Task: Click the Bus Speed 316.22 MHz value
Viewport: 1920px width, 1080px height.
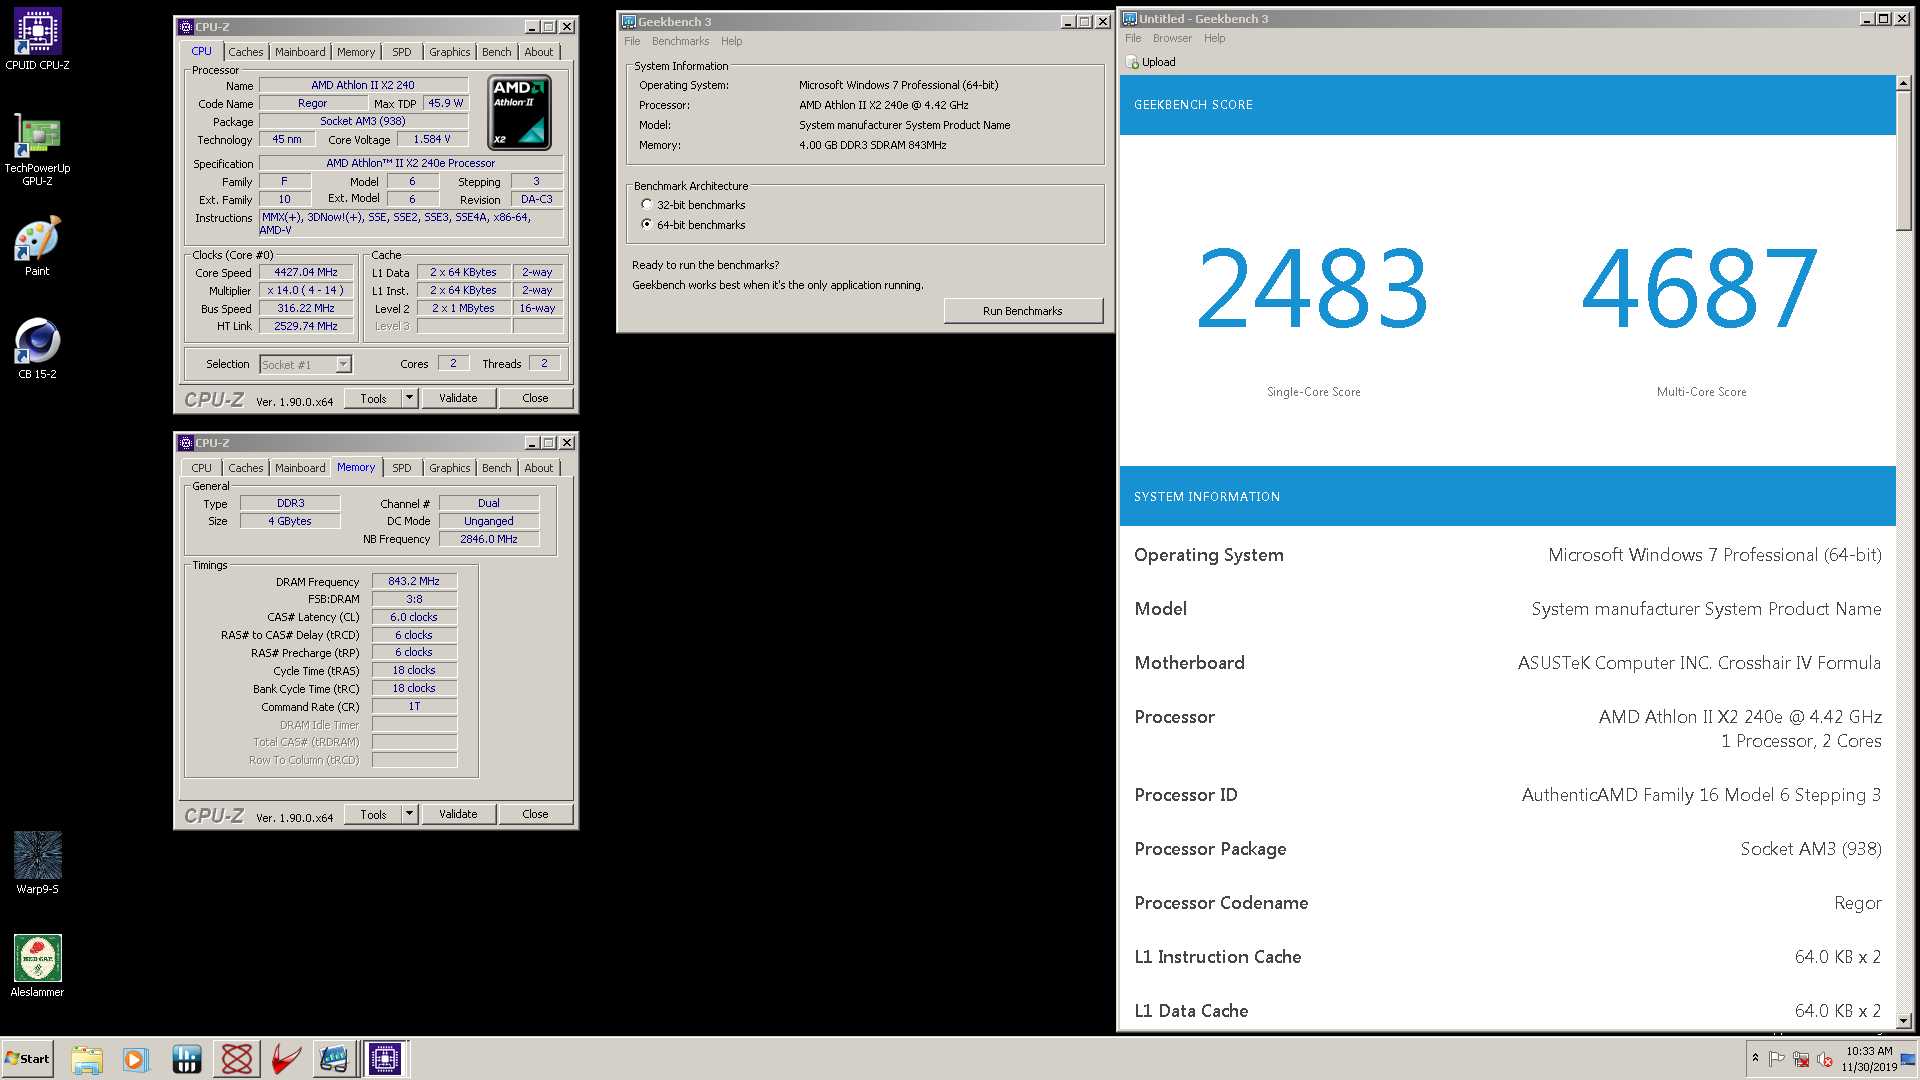Action: click(x=306, y=308)
